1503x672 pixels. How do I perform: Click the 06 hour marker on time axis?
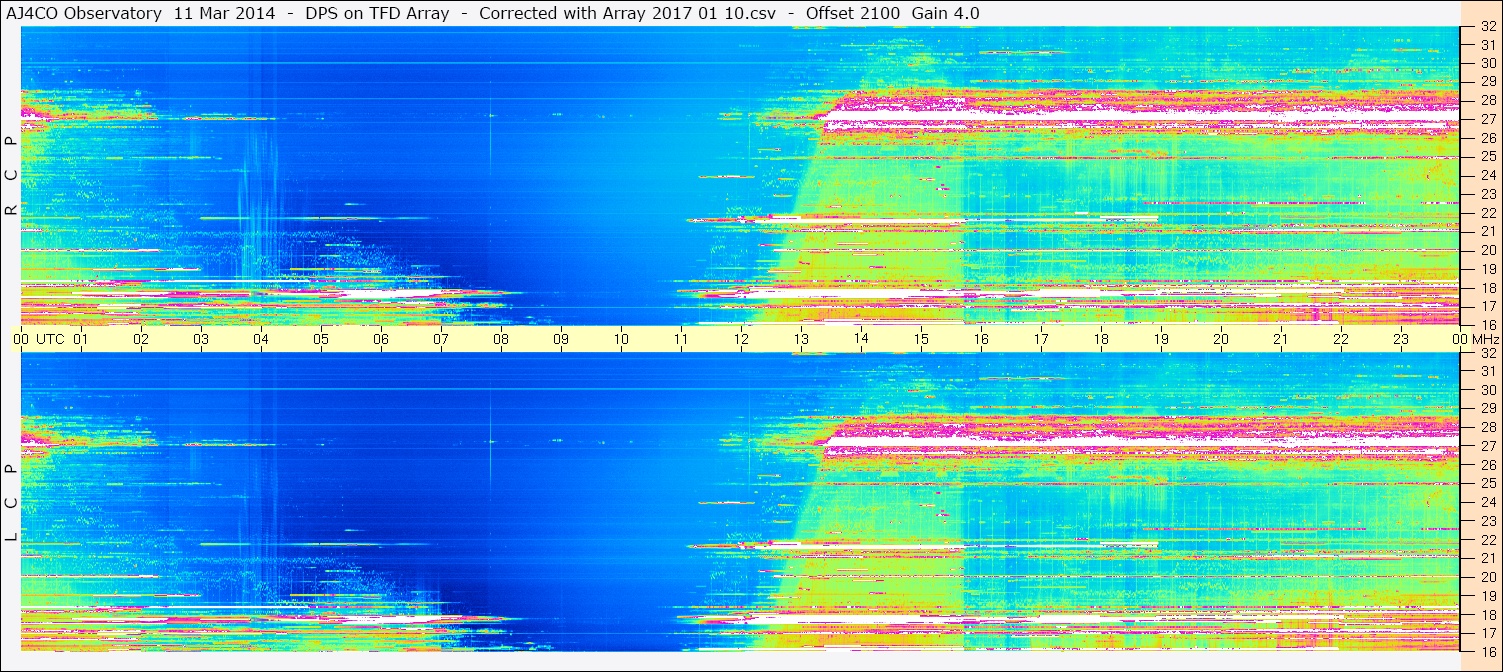pyautogui.click(x=381, y=339)
